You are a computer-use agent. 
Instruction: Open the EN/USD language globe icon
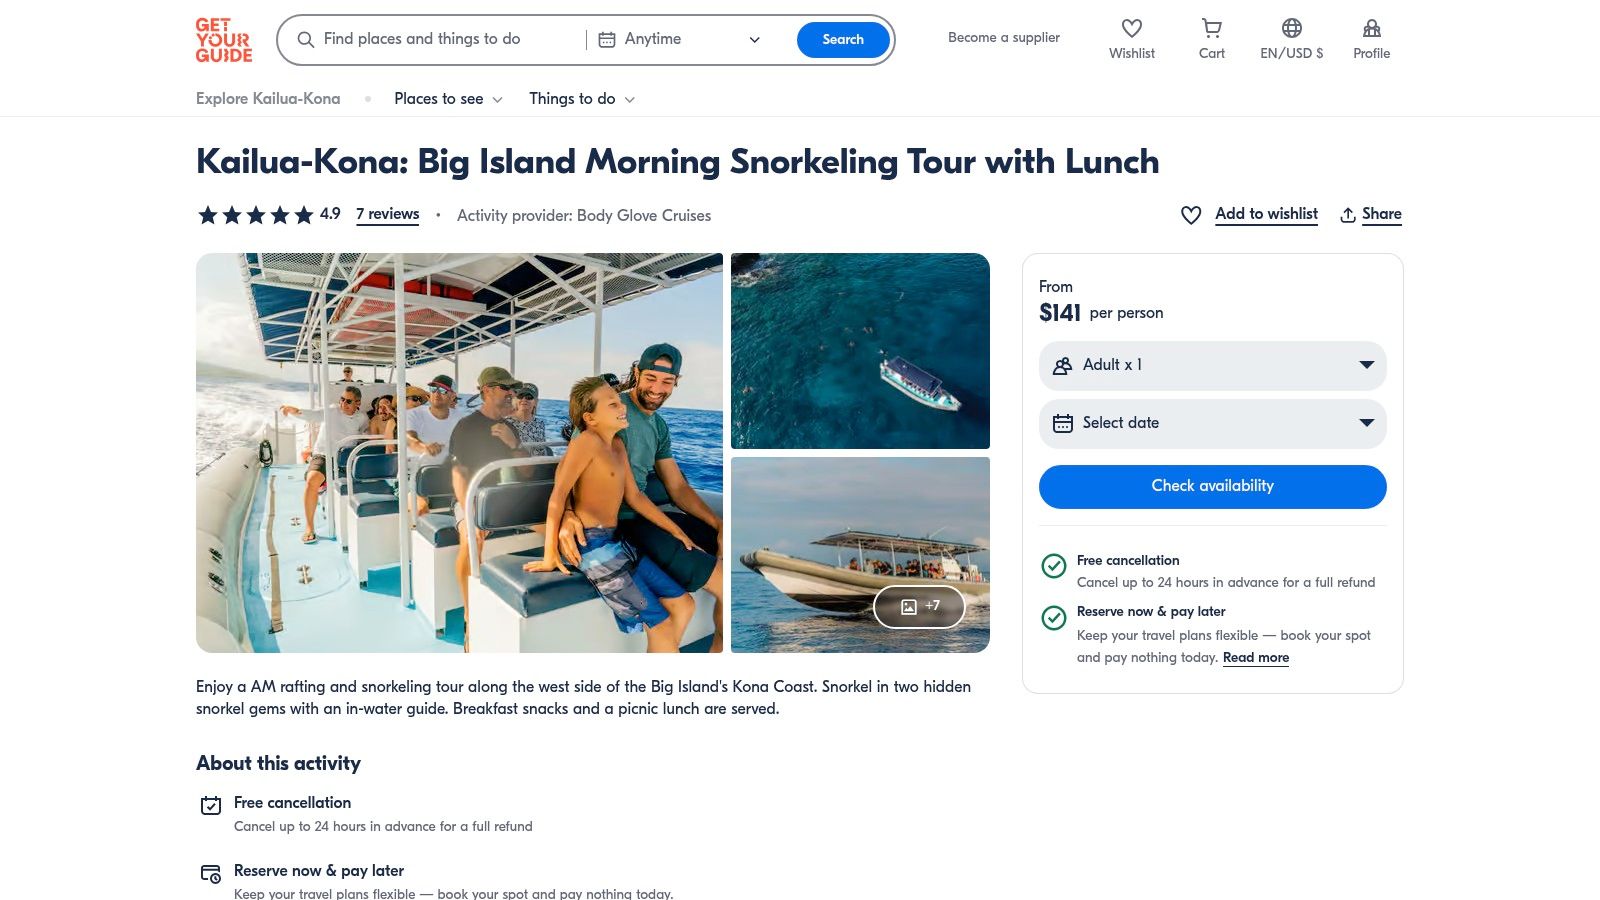[1291, 29]
